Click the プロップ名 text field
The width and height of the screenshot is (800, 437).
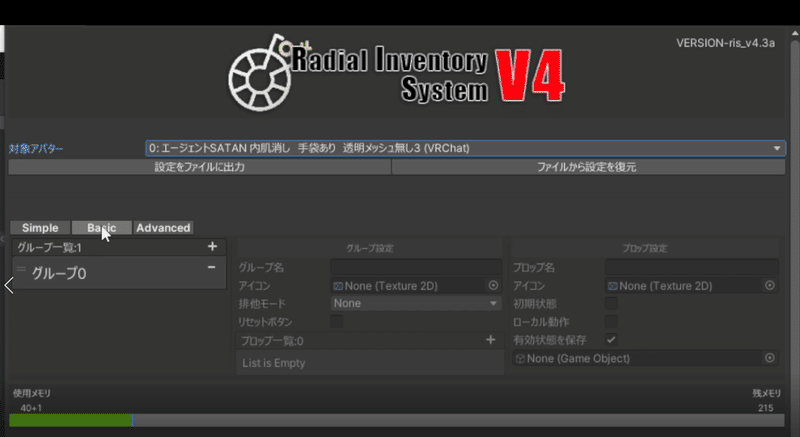[691, 267]
